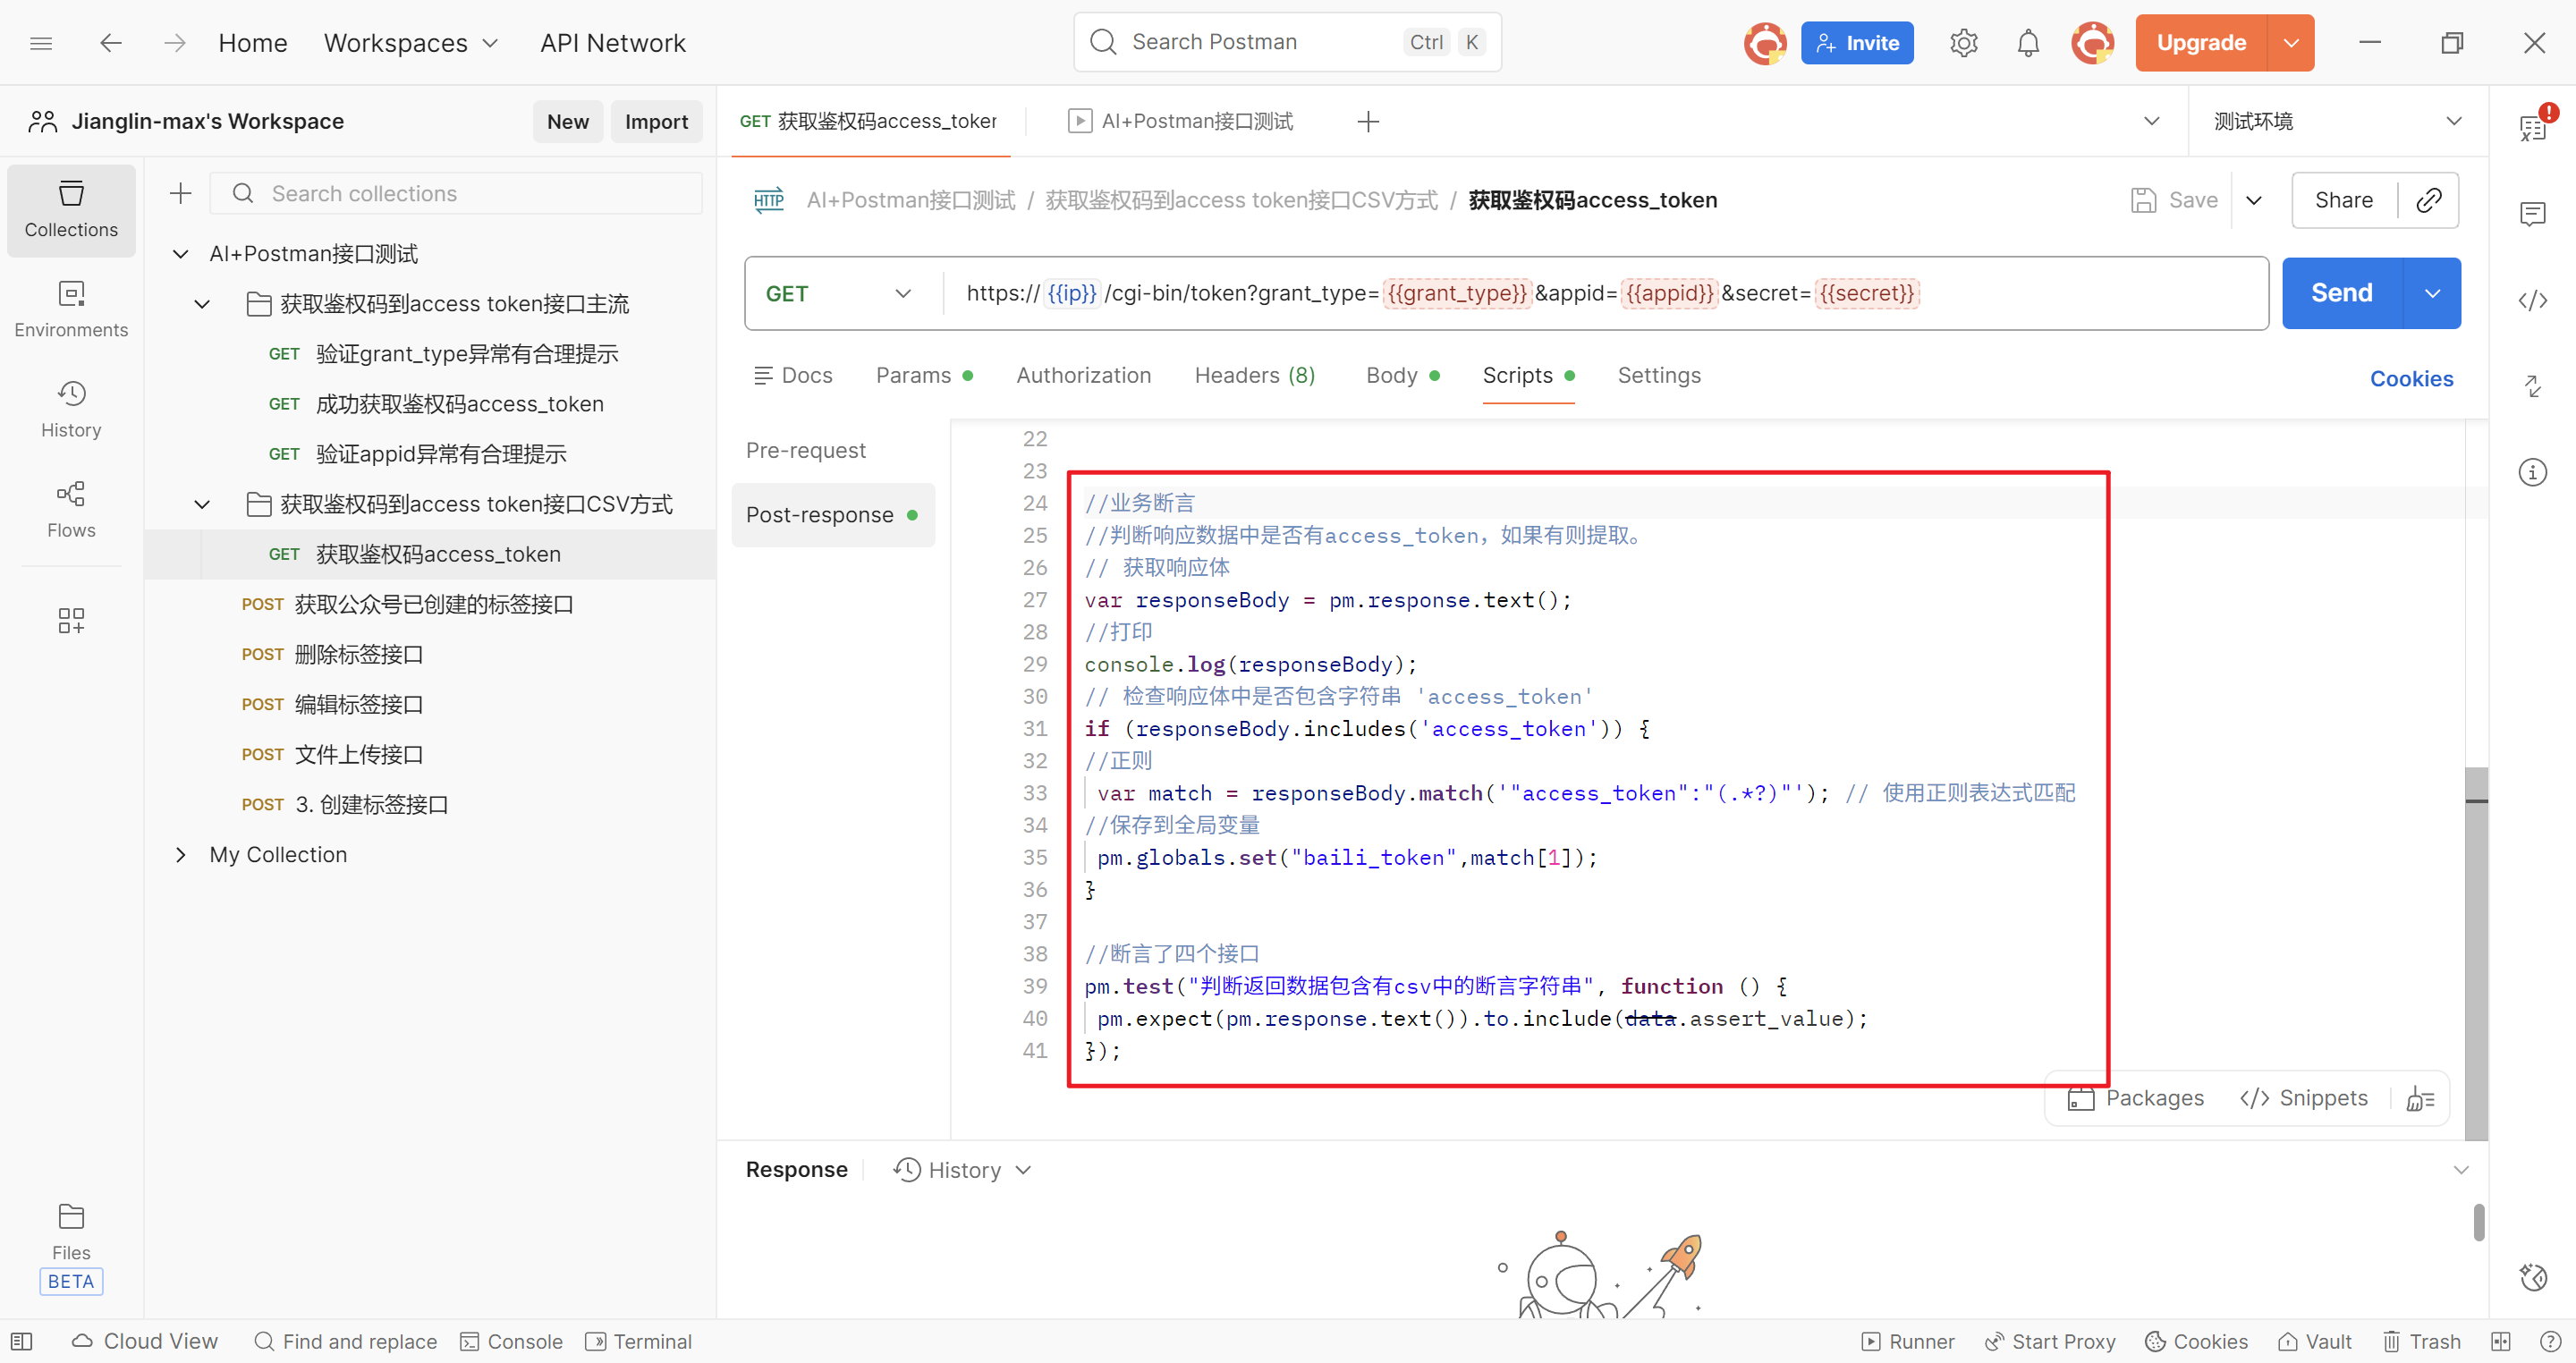Open the related requests icon in right sidebar
This screenshot has height=1363, width=2576.
[2532, 386]
